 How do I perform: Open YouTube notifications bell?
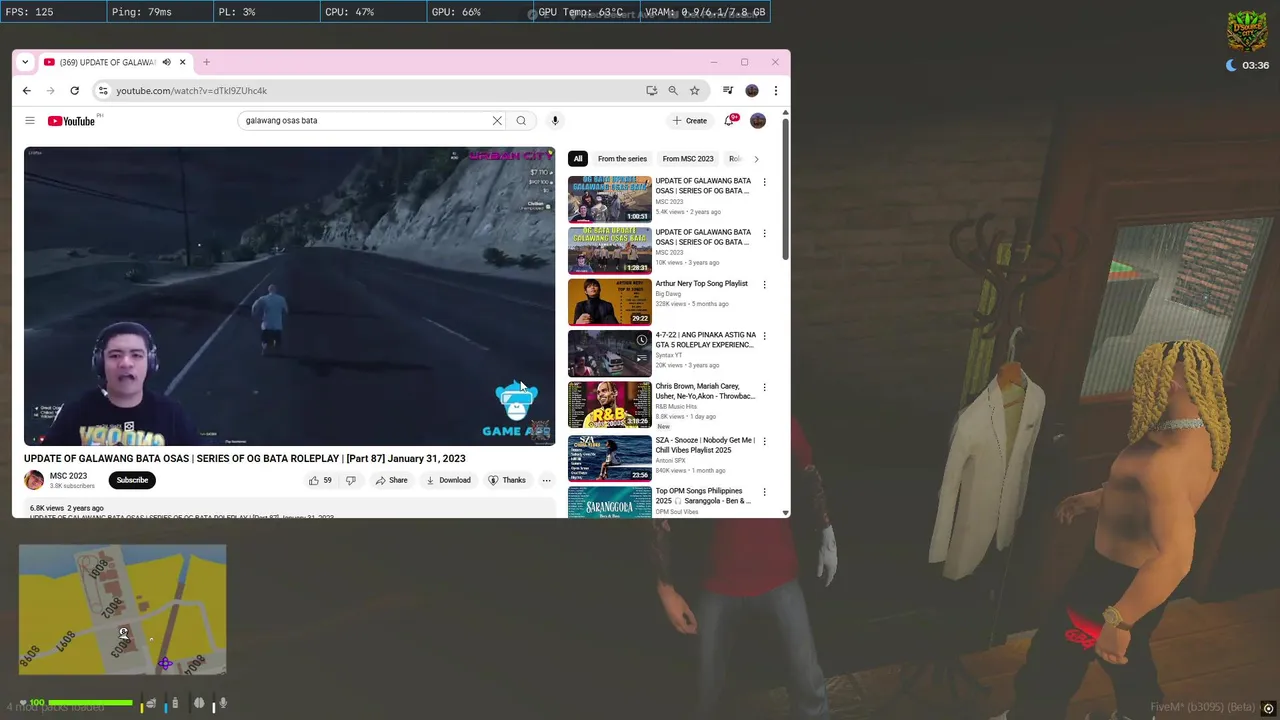(730, 121)
